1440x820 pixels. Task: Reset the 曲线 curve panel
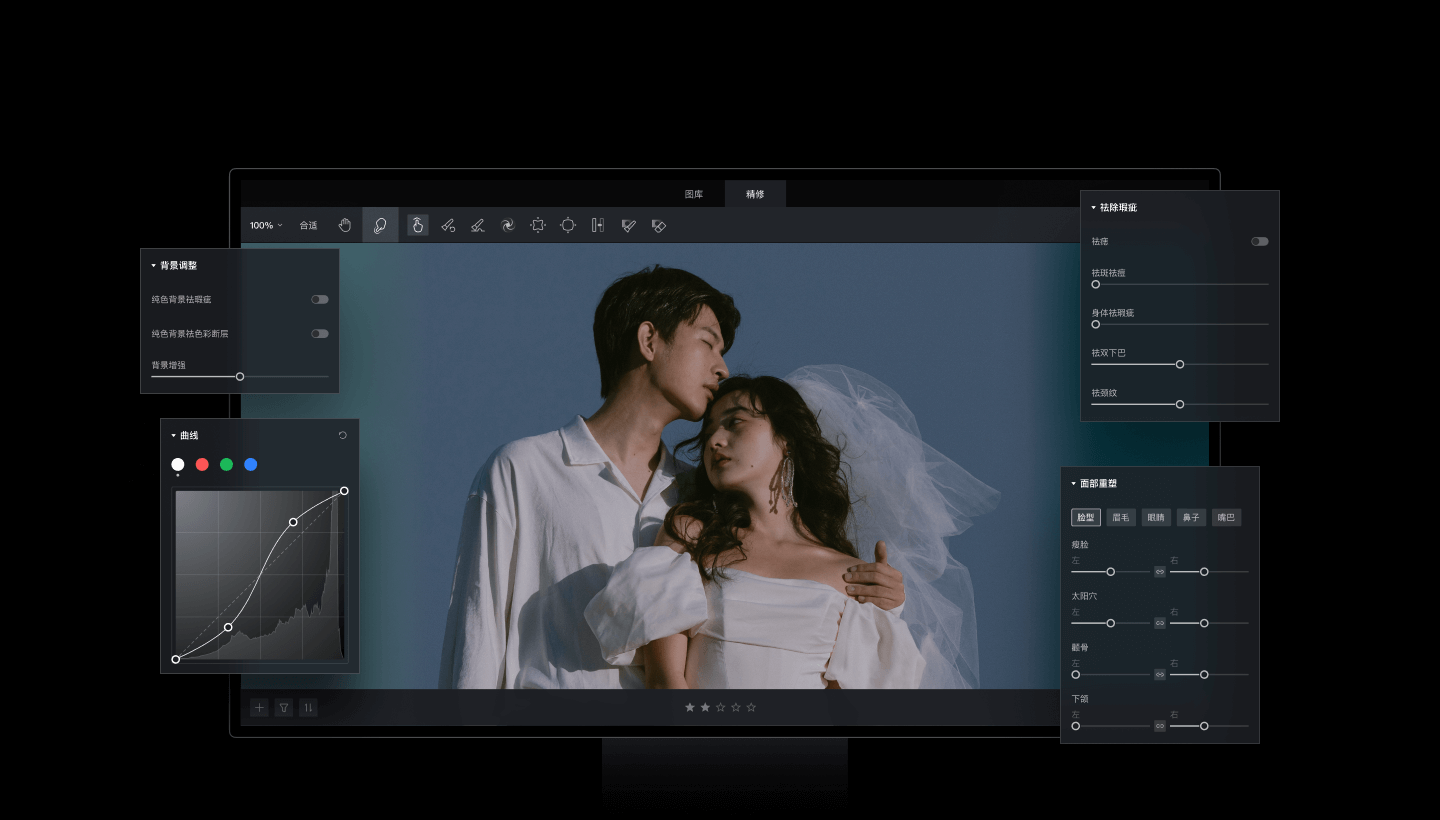point(343,436)
